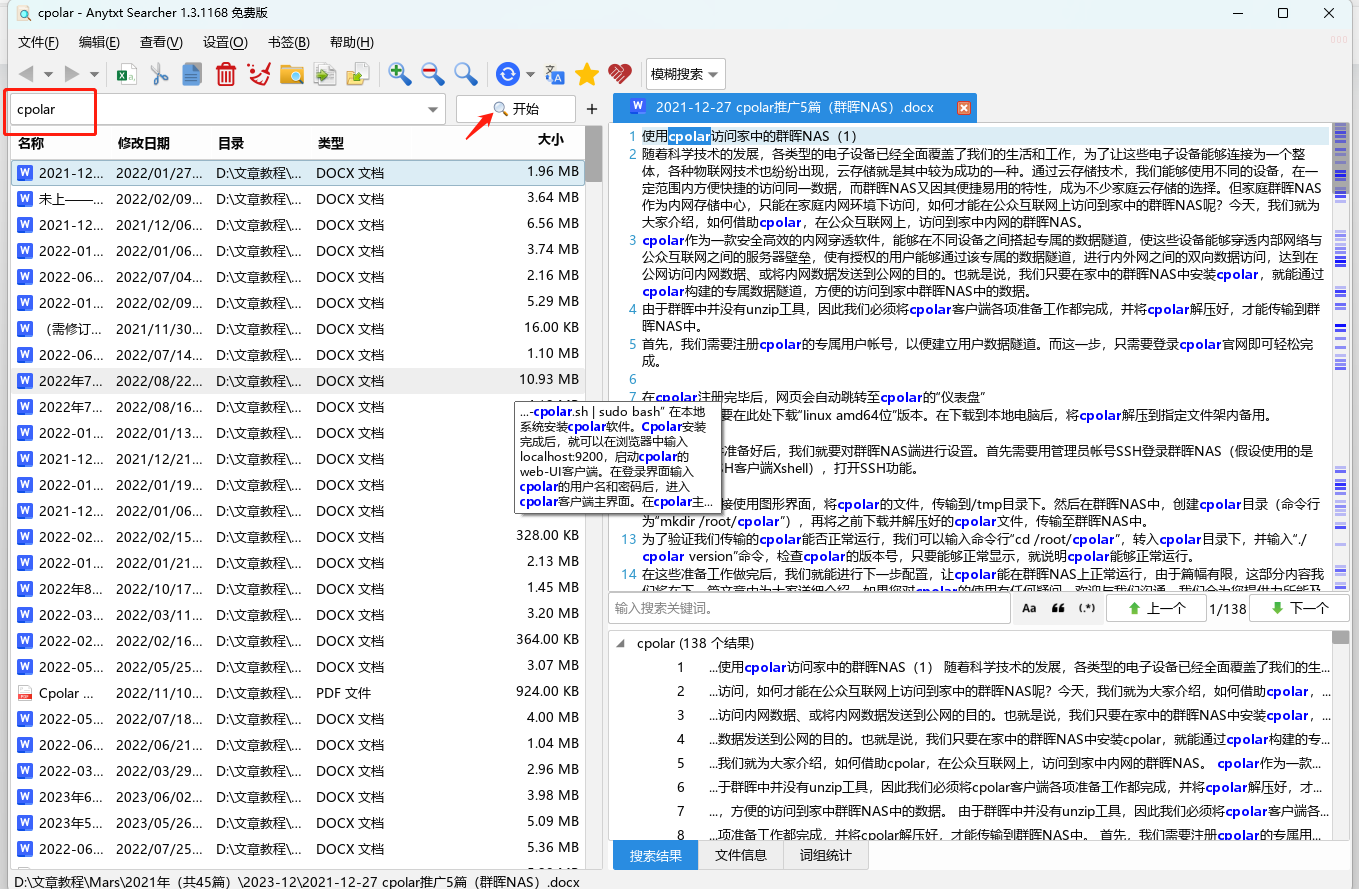1359x889 pixels.
Task: Expand the refresh icon's dropdown arrow
Action: coord(529,73)
